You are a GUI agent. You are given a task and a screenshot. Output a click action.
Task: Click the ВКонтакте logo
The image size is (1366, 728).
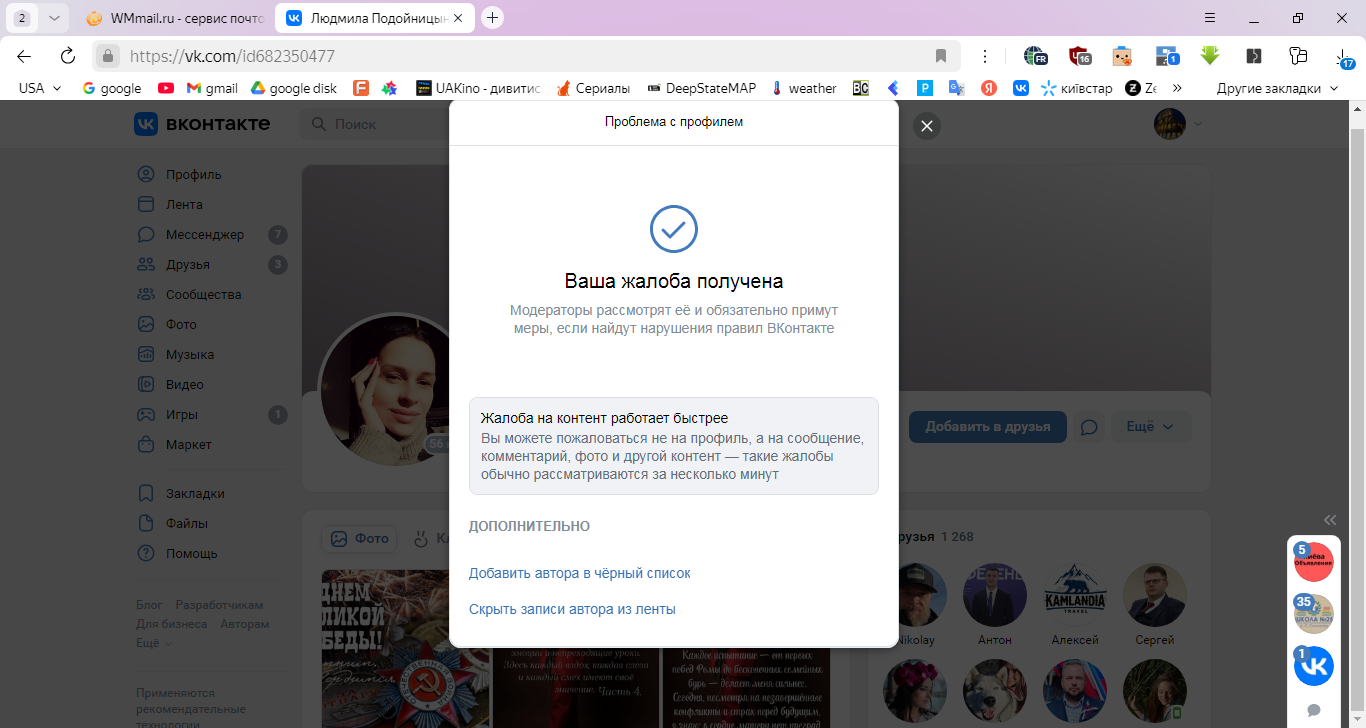pos(202,124)
